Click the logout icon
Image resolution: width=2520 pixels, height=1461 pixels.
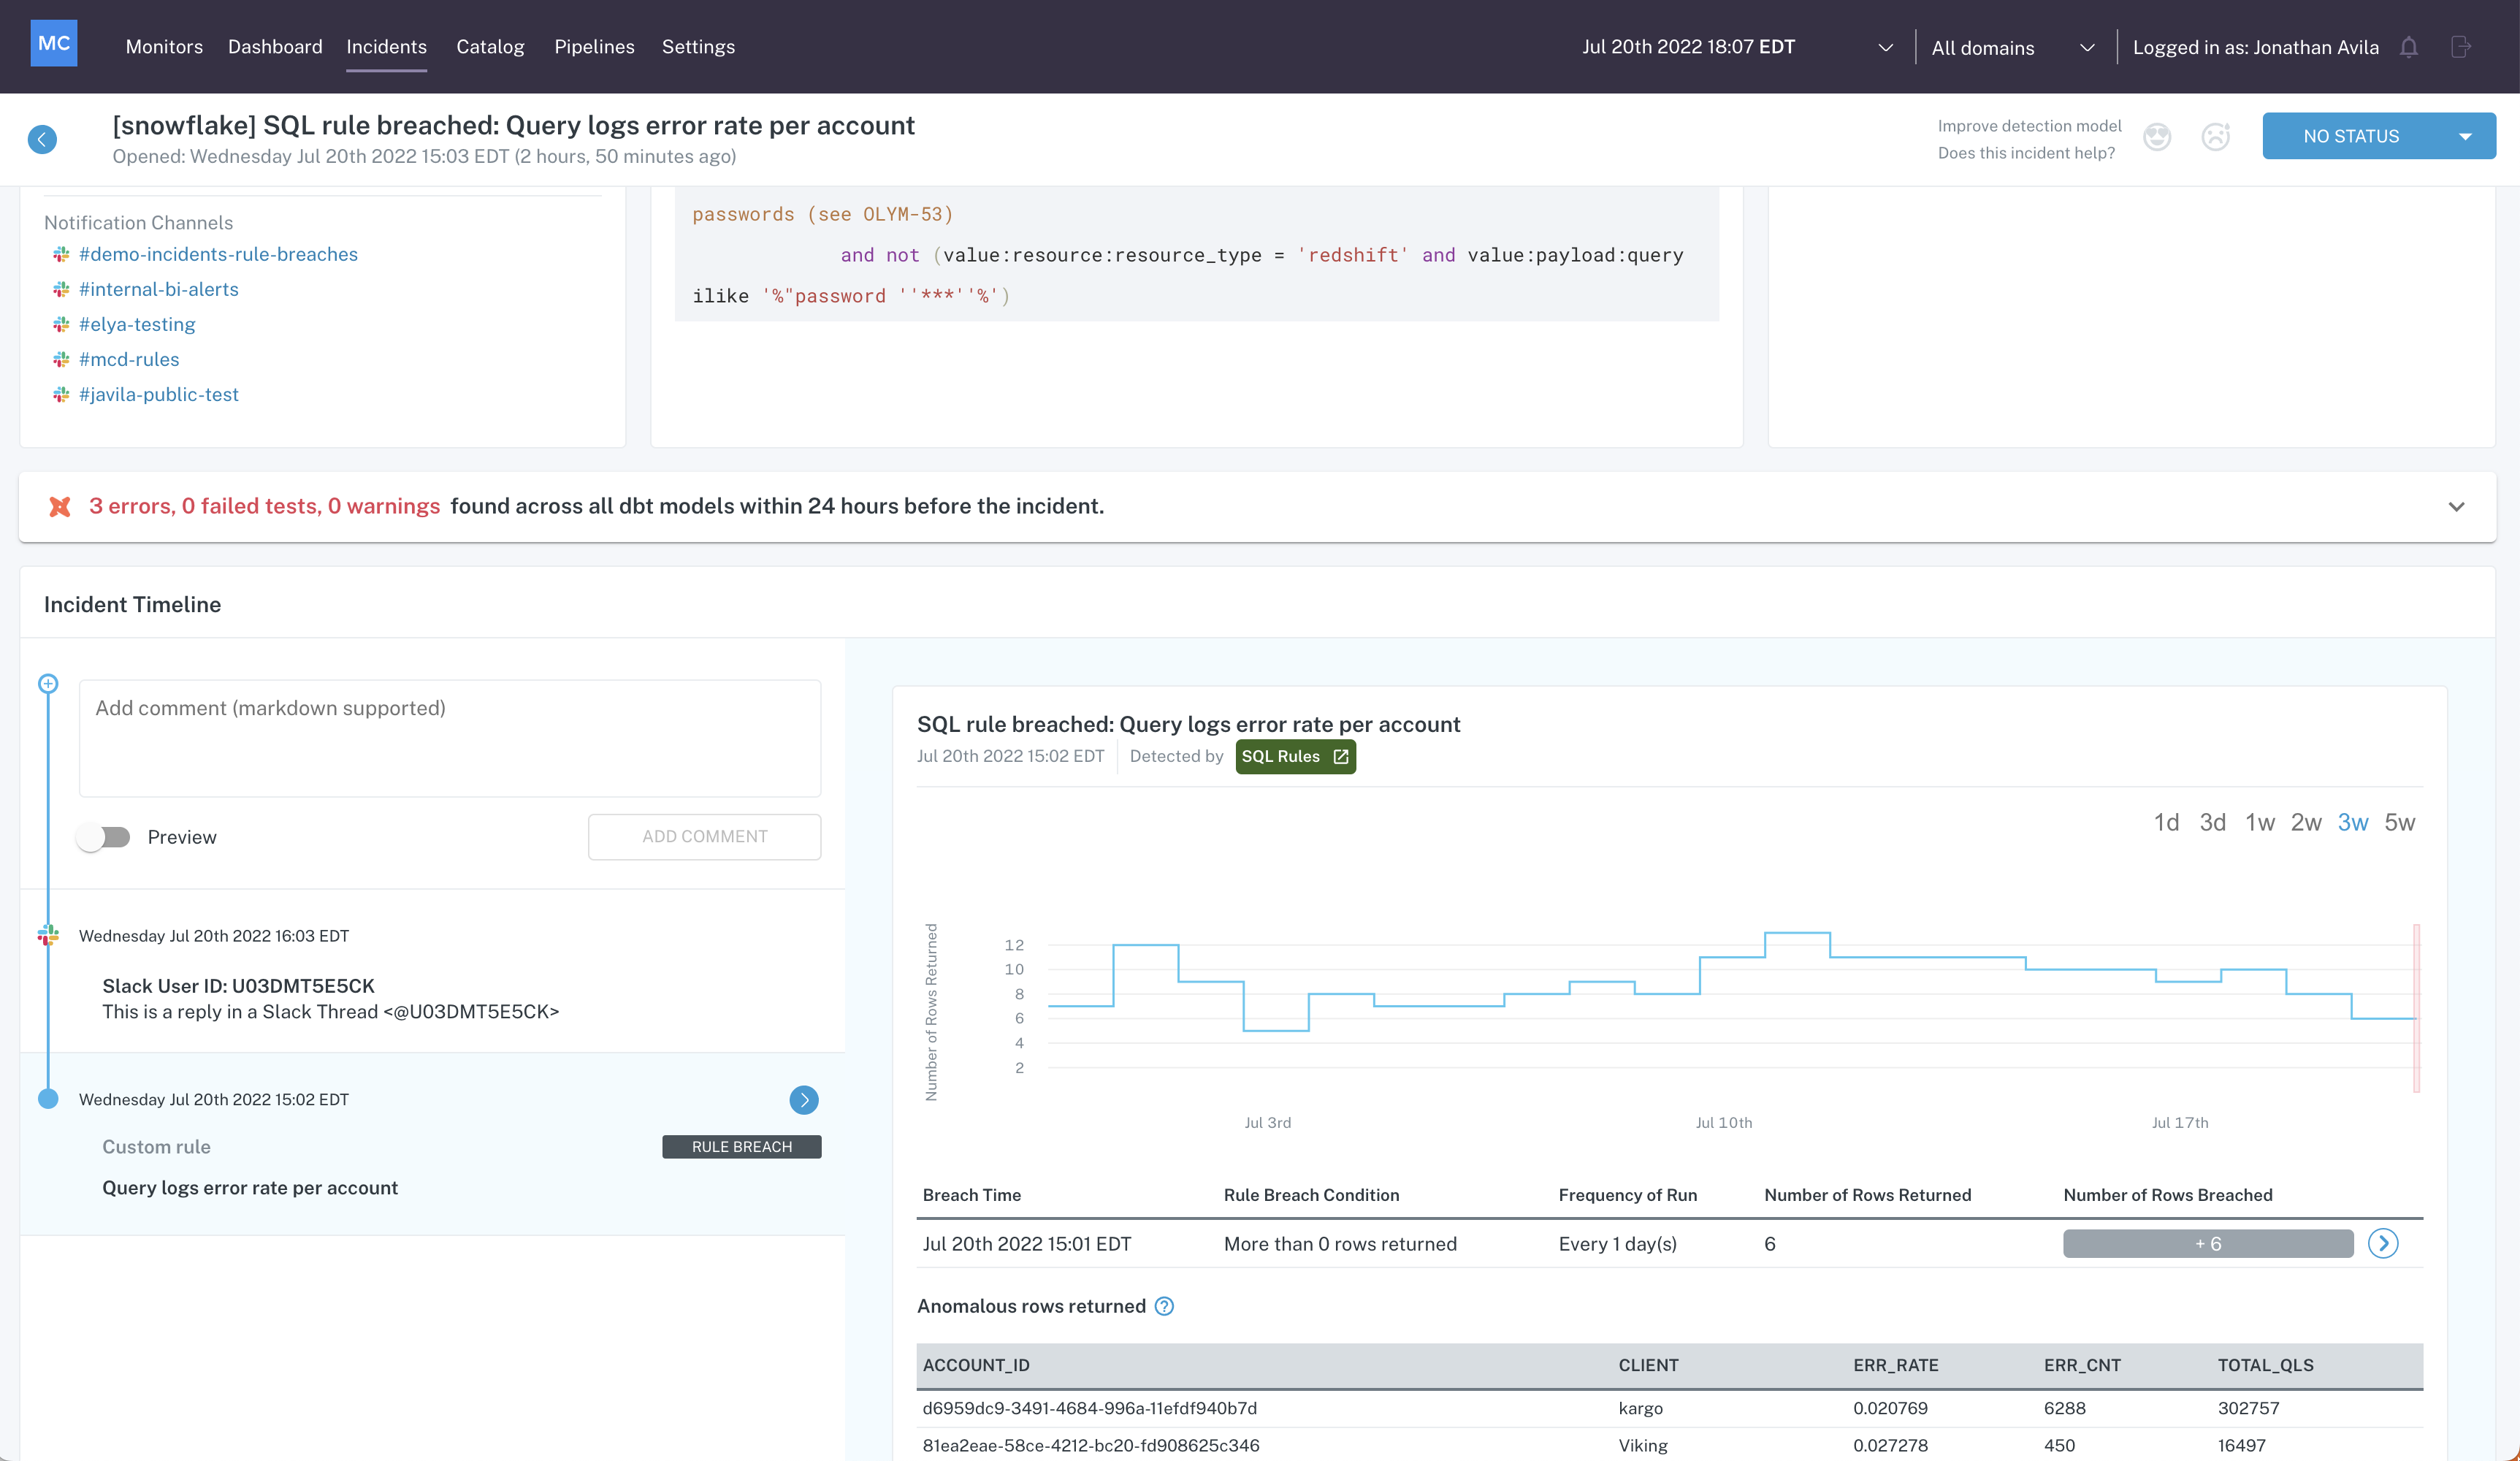[x=2461, y=47]
